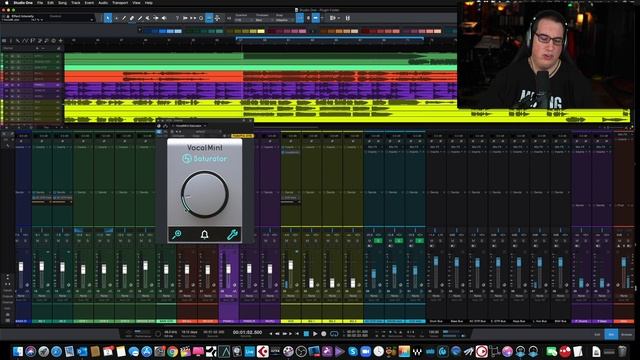Open the VocalMint Saturator plugin name dropdown
This screenshot has width=640, height=360.
tap(191, 126)
